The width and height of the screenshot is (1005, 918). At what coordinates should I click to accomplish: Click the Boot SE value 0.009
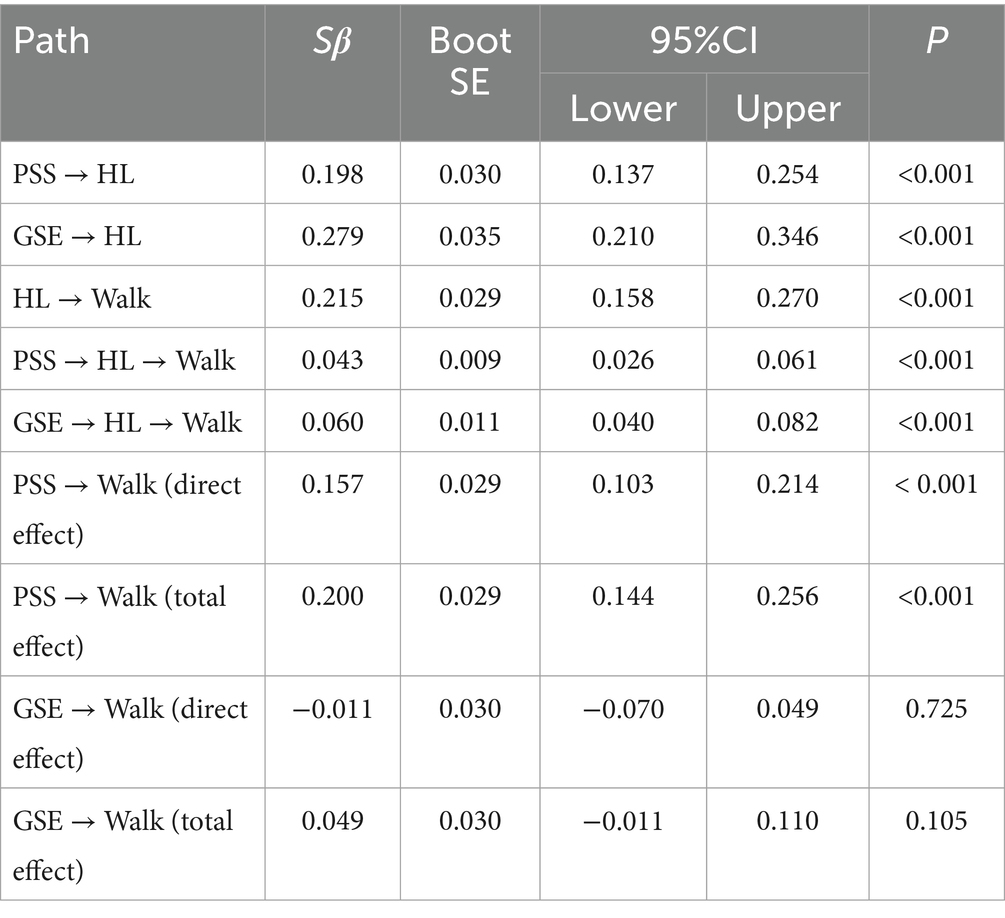click(x=470, y=360)
